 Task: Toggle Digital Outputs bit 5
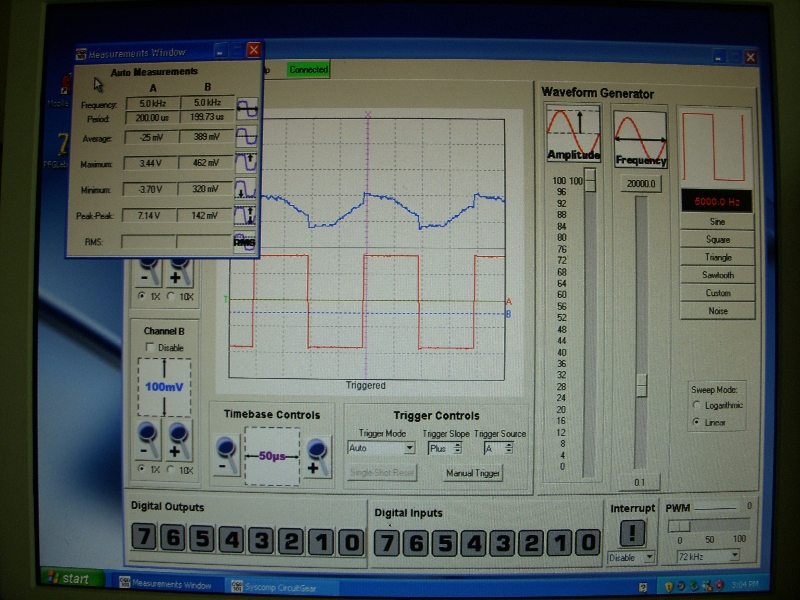coord(203,539)
